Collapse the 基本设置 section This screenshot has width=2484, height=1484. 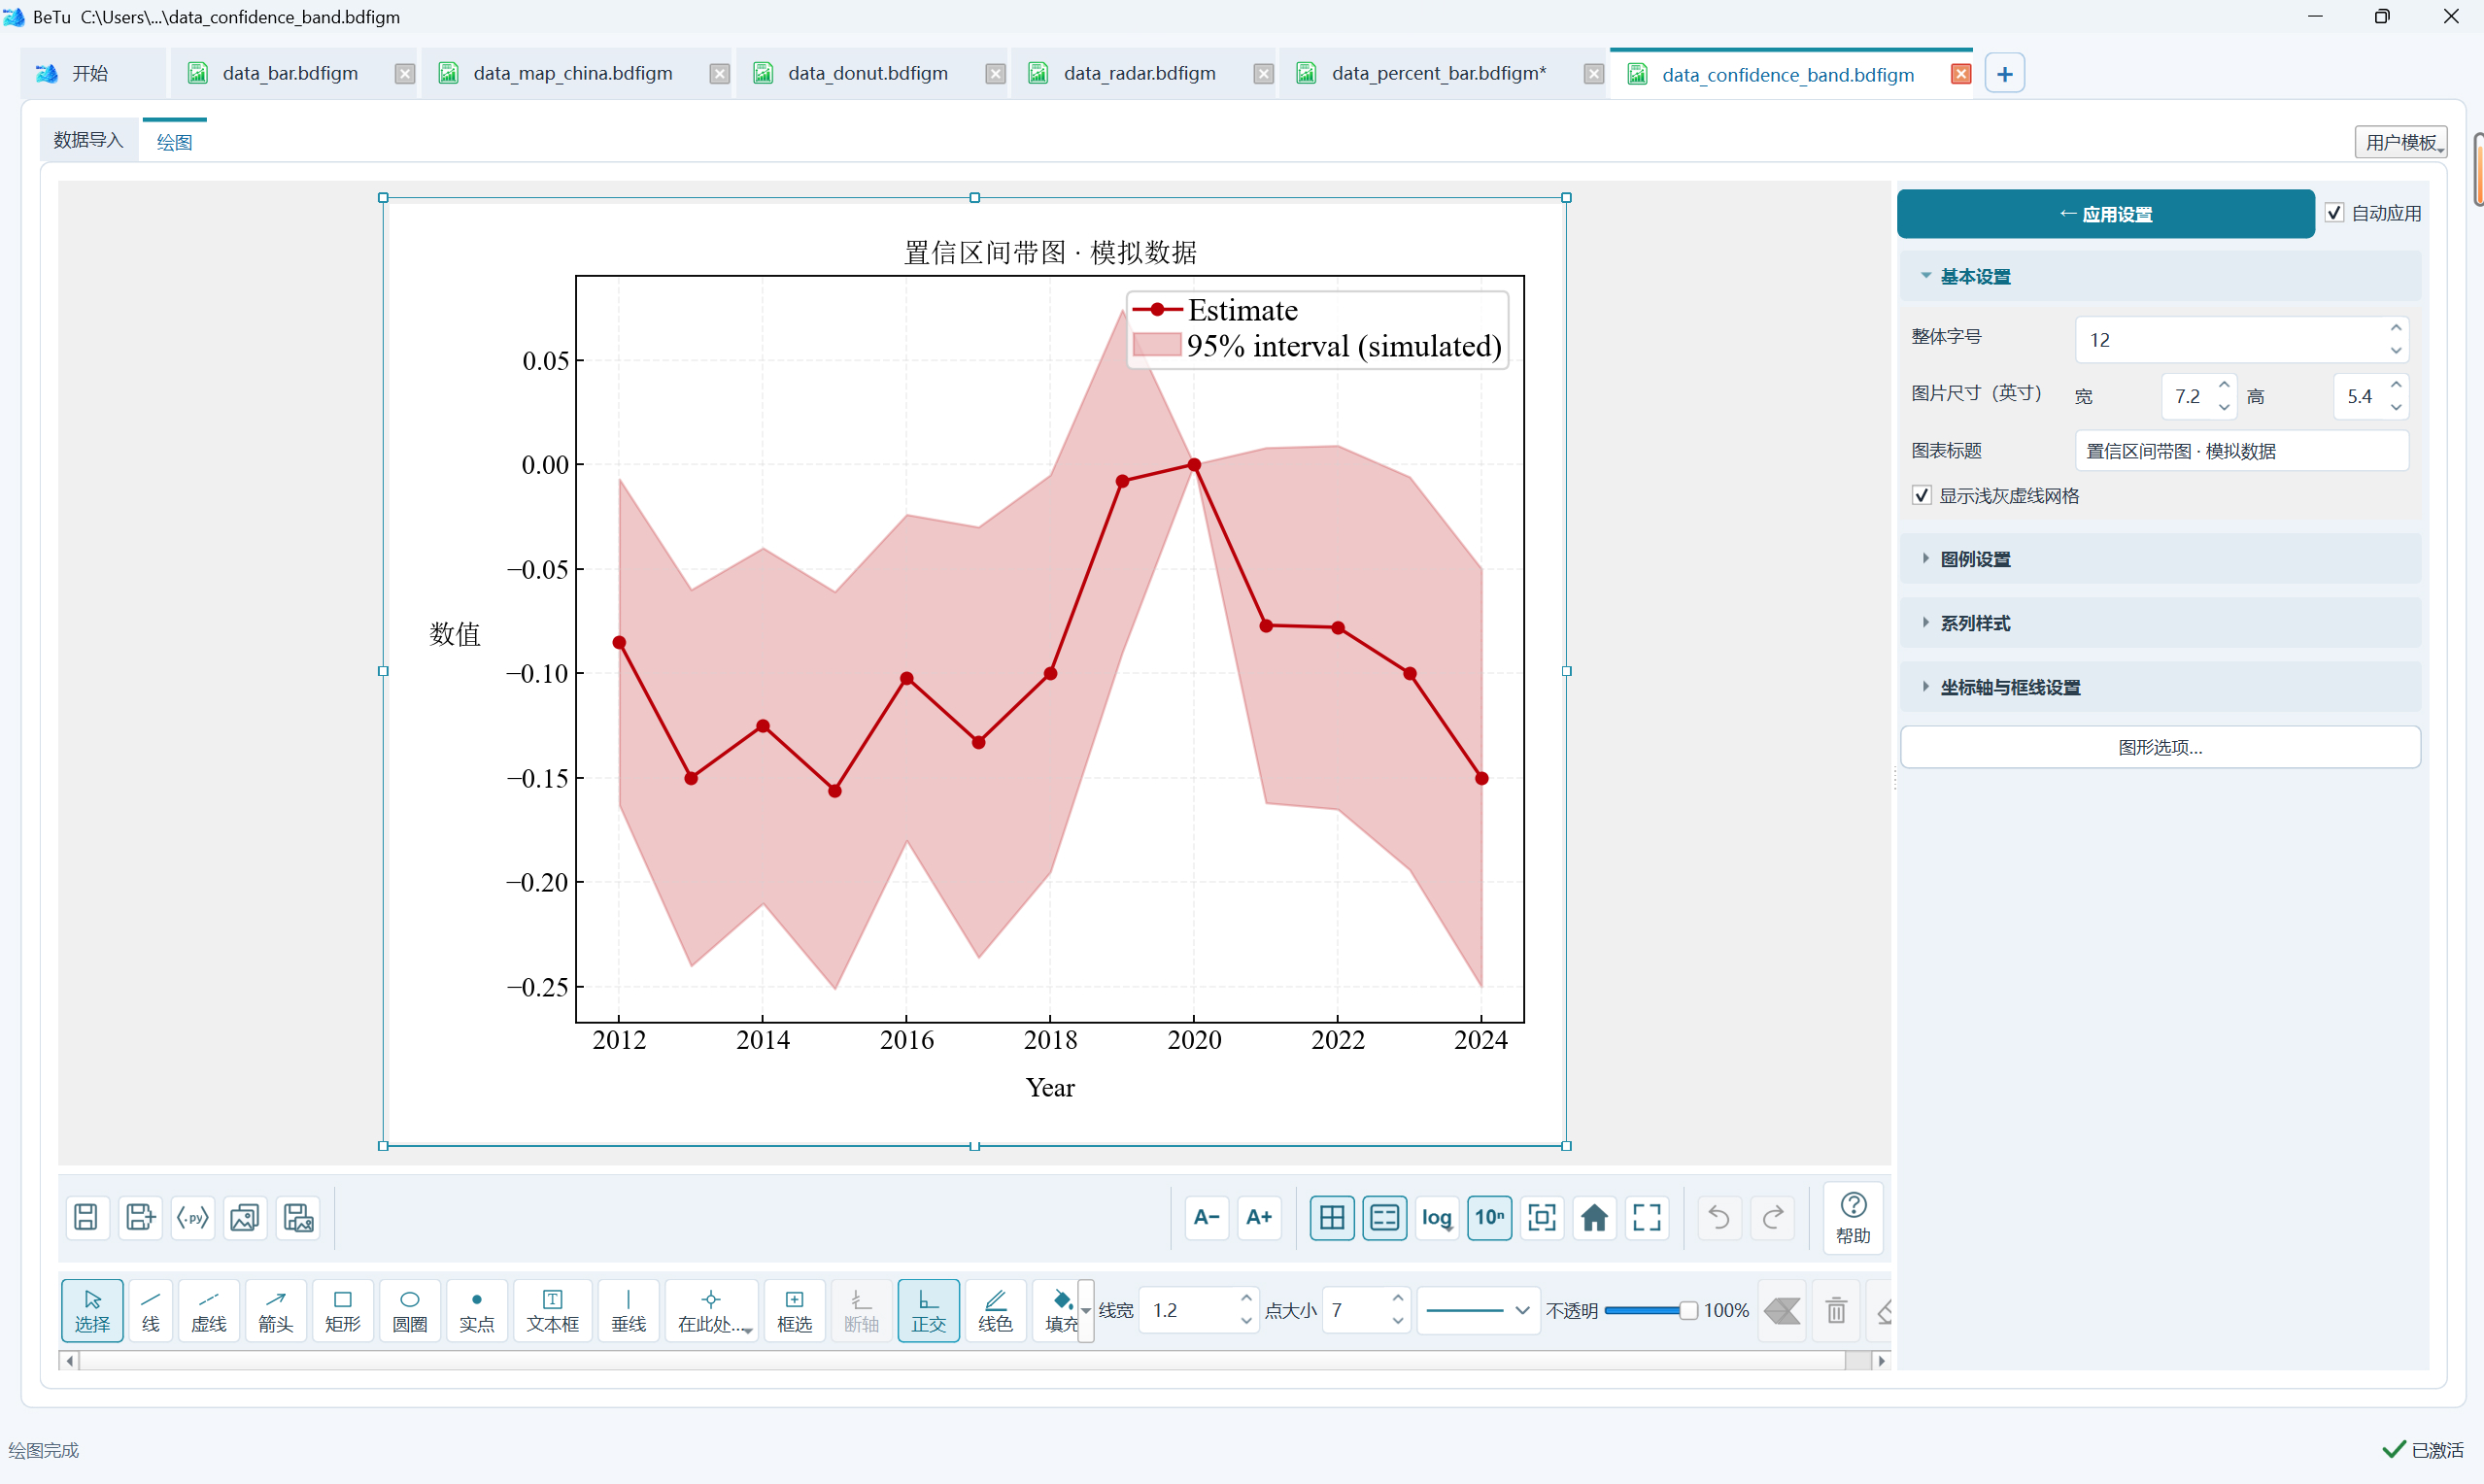point(2160,276)
